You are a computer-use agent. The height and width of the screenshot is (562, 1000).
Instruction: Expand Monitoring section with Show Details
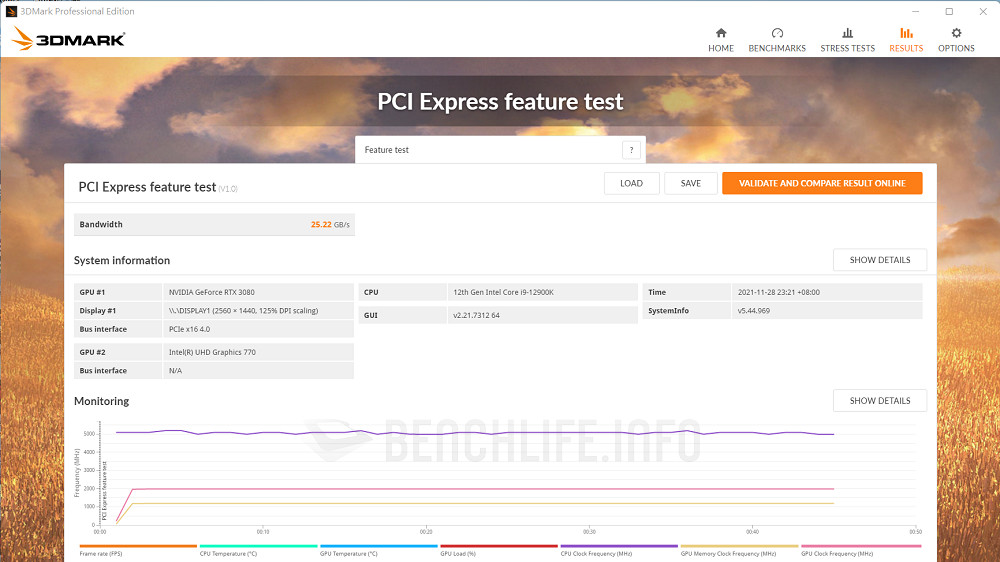879,401
